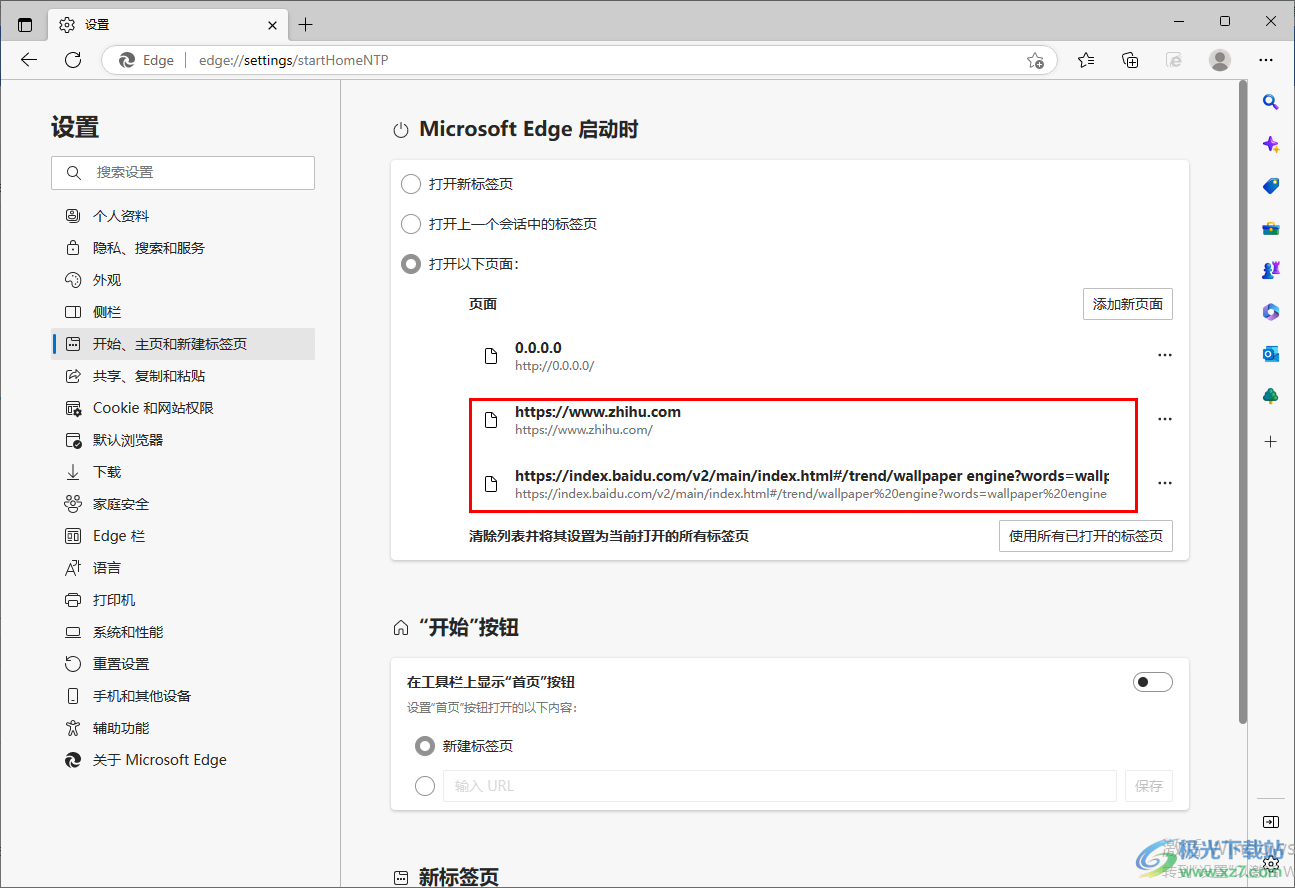Image resolution: width=1295 pixels, height=888 pixels.
Task: Select 打开以下页面 radio option
Action: point(410,264)
